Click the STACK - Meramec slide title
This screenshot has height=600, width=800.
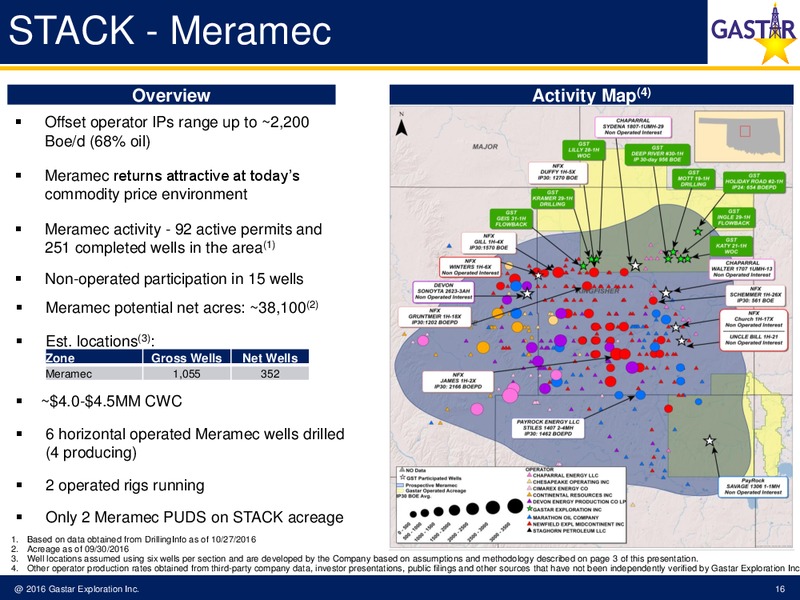(x=170, y=31)
